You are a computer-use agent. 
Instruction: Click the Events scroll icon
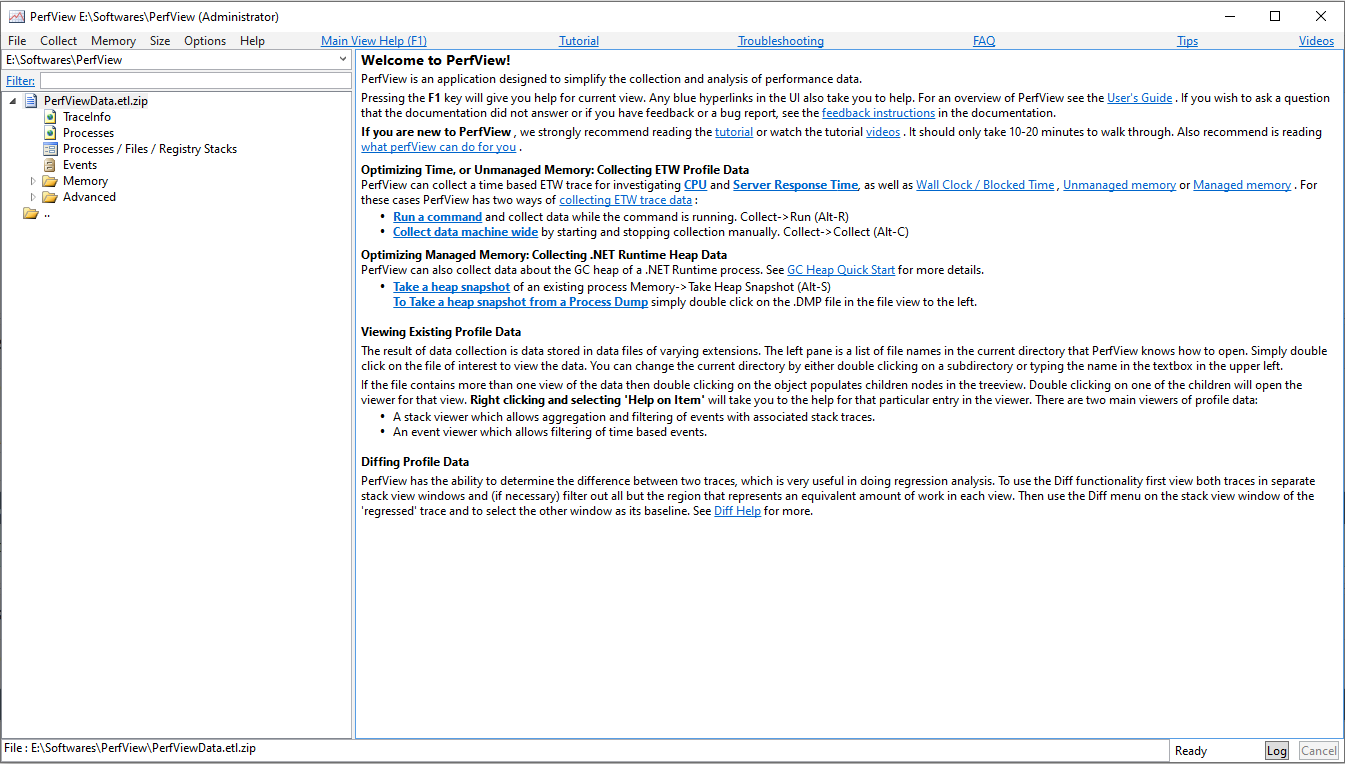[x=50, y=165]
